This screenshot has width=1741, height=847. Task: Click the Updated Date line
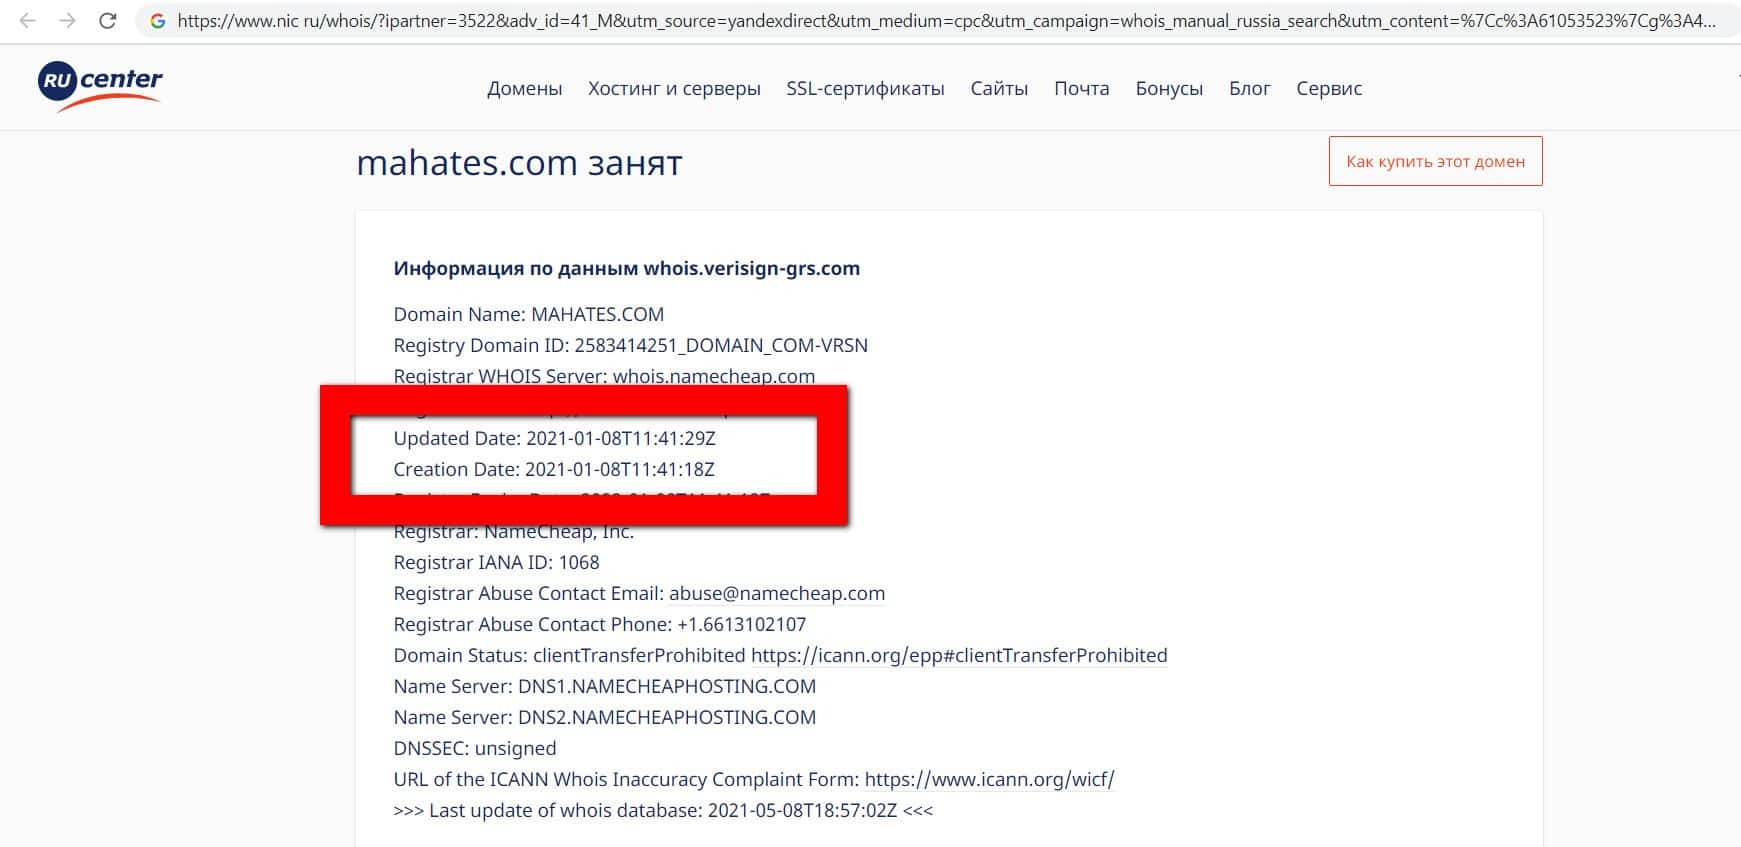pyautogui.click(x=555, y=438)
